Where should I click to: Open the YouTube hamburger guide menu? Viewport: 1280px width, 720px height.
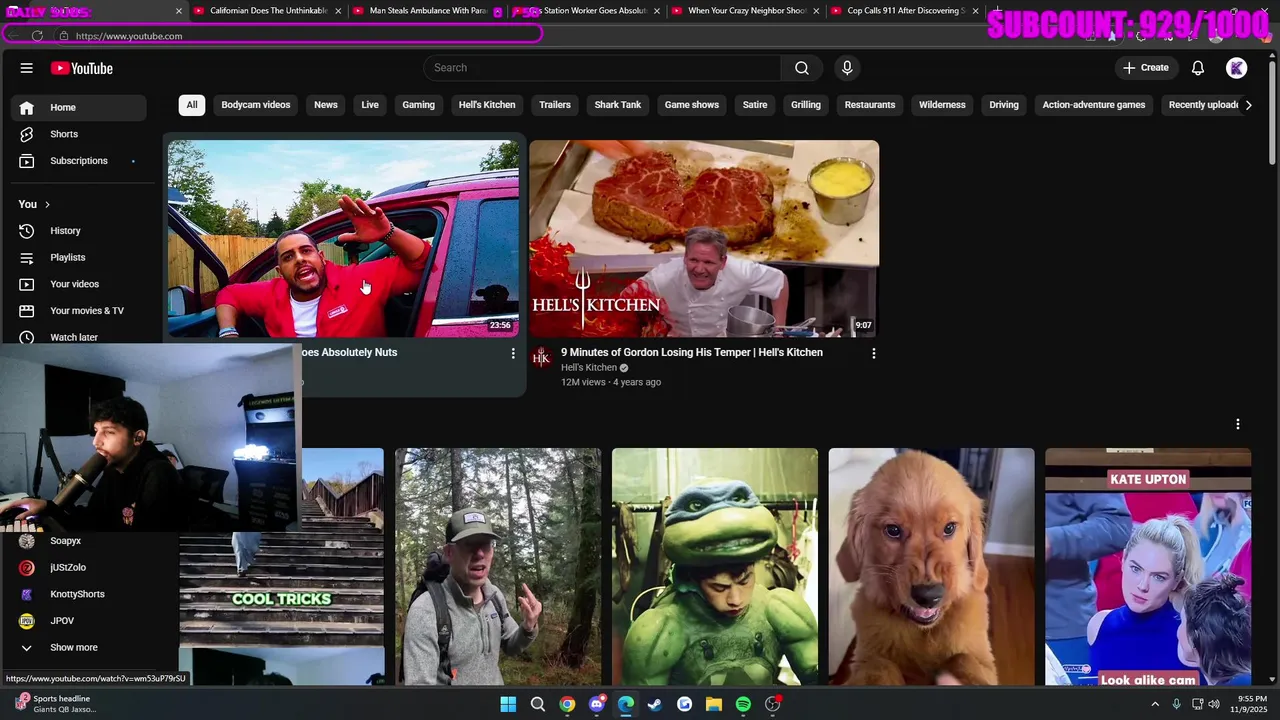point(27,68)
